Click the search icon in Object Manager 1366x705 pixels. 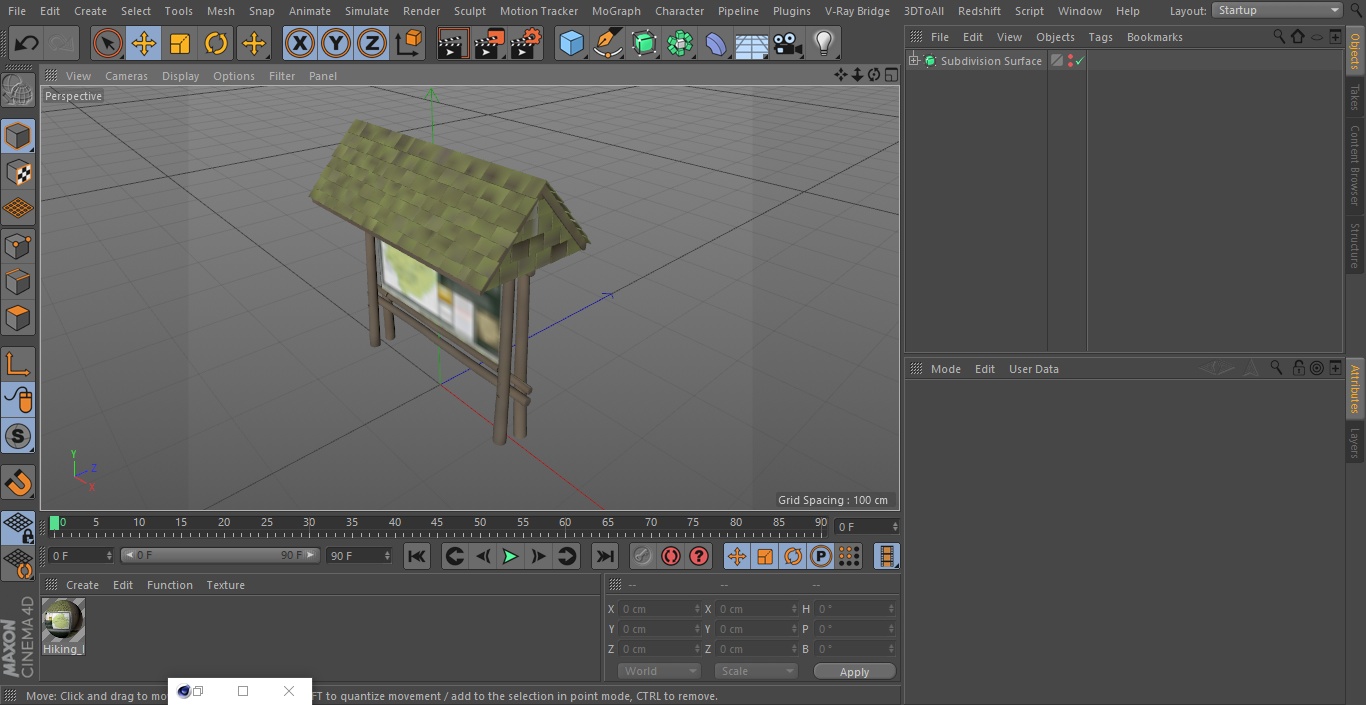click(x=1279, y=36)
